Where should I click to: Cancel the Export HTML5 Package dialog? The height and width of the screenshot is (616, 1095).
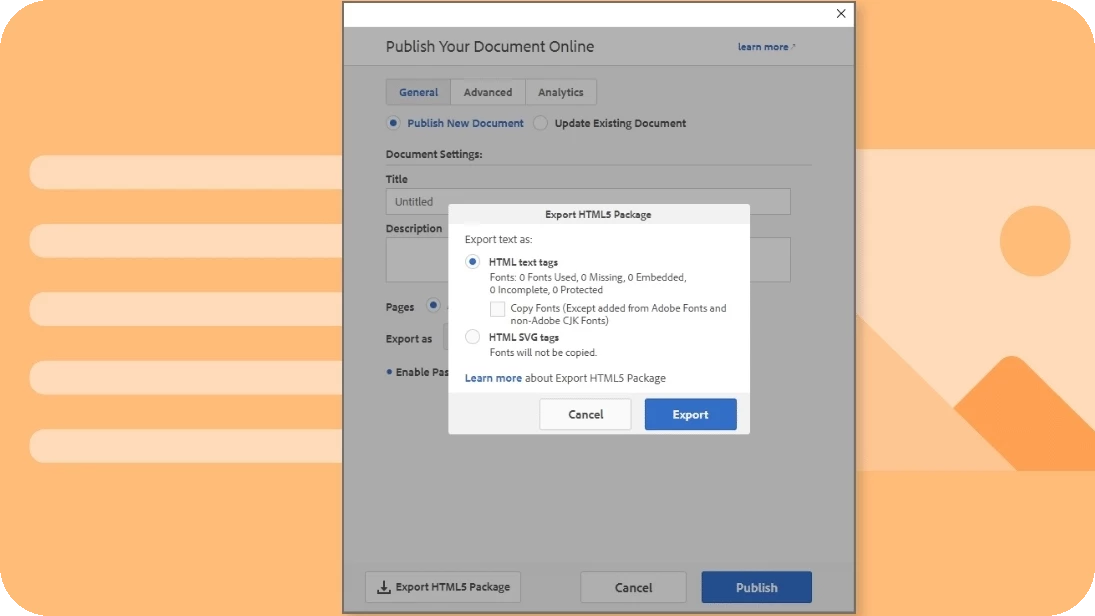[x=585, y=414]
